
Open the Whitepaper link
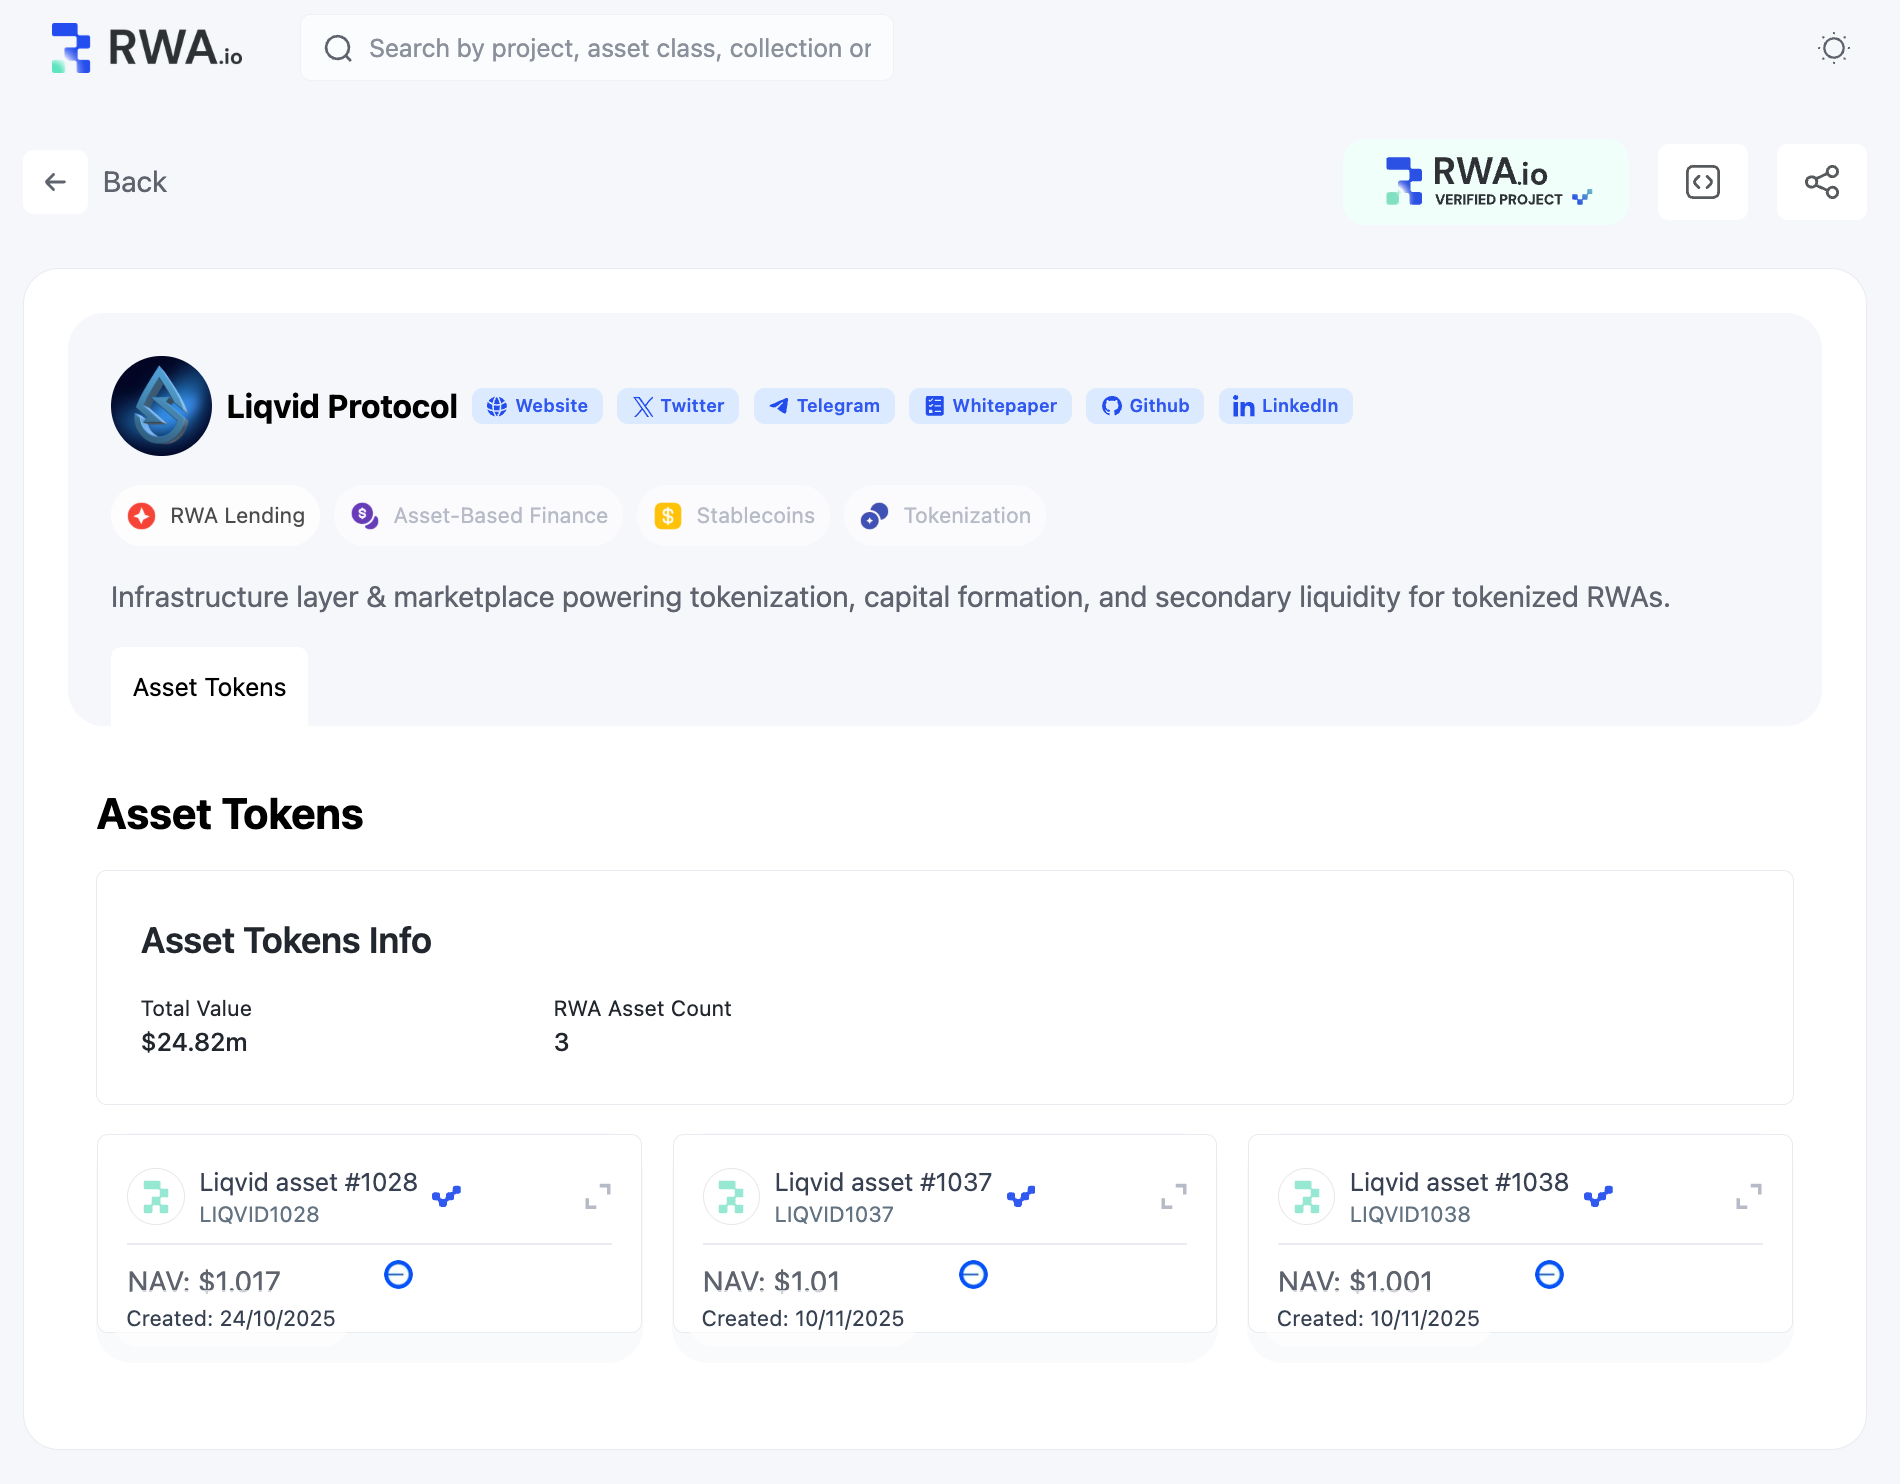click(x=990, y=406)
